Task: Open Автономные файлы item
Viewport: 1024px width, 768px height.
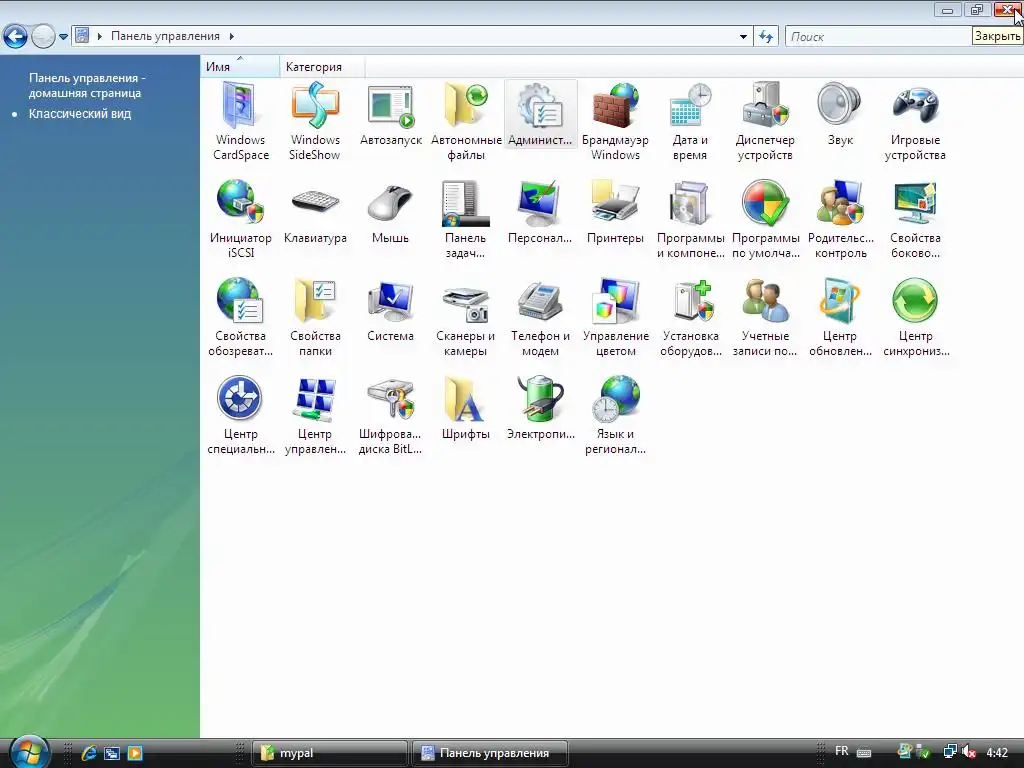Action: click(466, 121)
